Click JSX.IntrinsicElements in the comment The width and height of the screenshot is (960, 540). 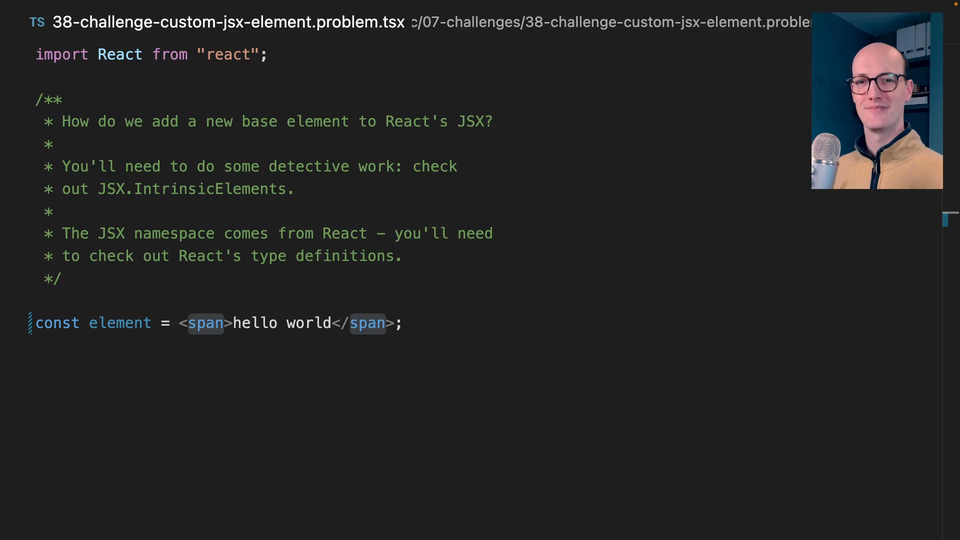(196, 188)
